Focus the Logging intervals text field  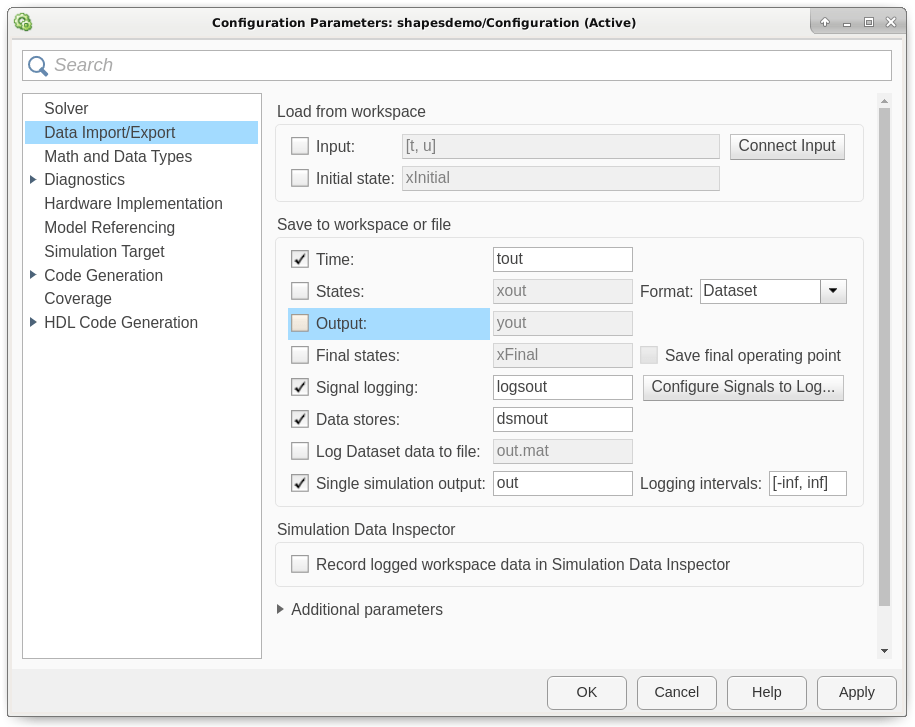pos(807,483)
